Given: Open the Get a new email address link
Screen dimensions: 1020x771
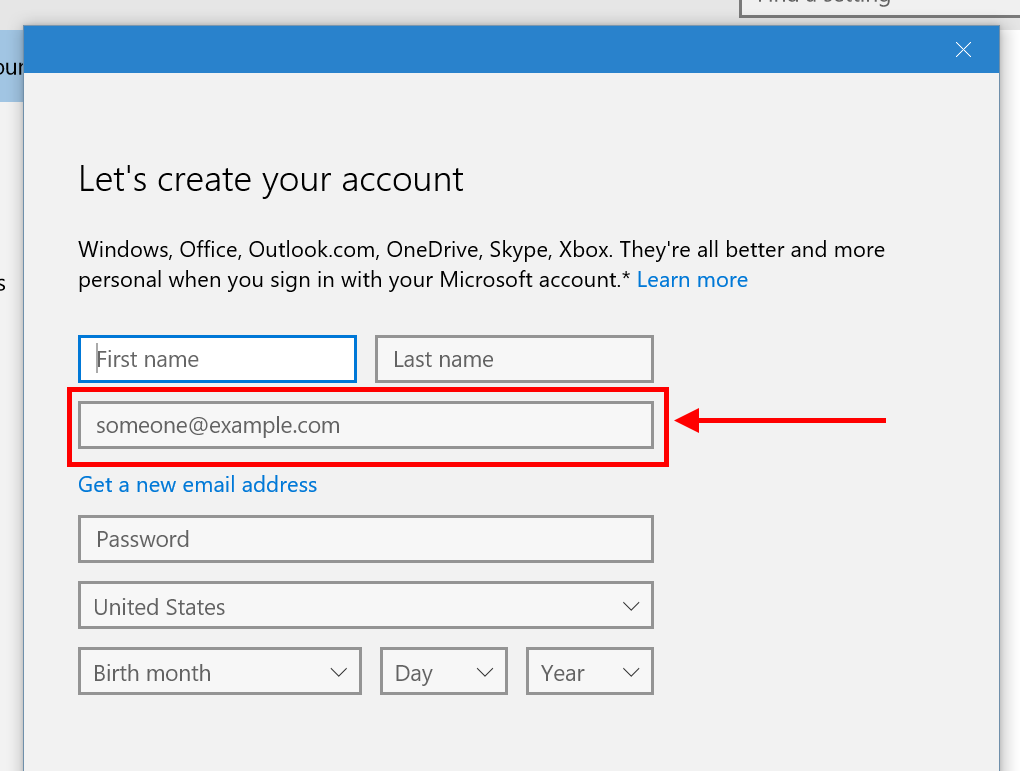Looking at the screenshot, I should click(x=197, y=485).
